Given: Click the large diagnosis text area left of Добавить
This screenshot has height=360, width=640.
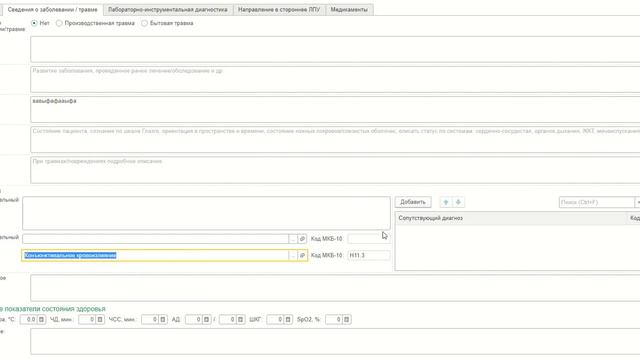Looking at the screenshot, I should coord(206,213).
